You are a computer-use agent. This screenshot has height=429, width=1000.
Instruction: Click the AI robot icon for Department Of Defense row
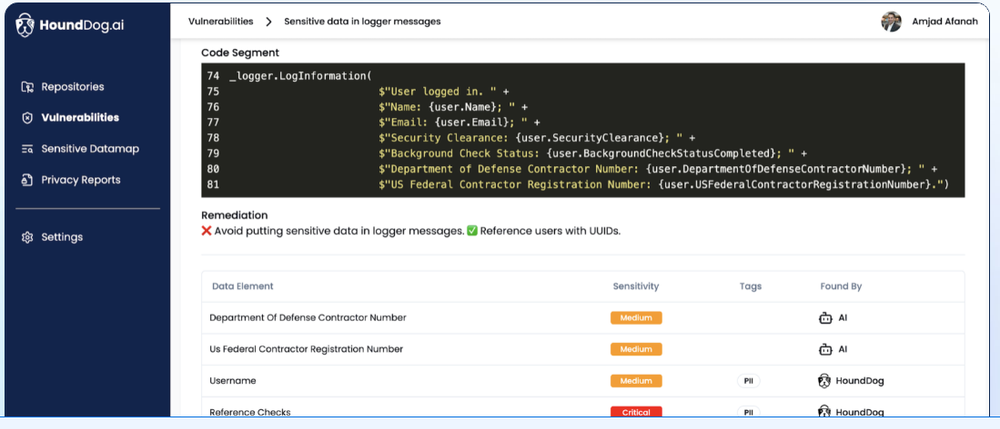pos(825,318)
